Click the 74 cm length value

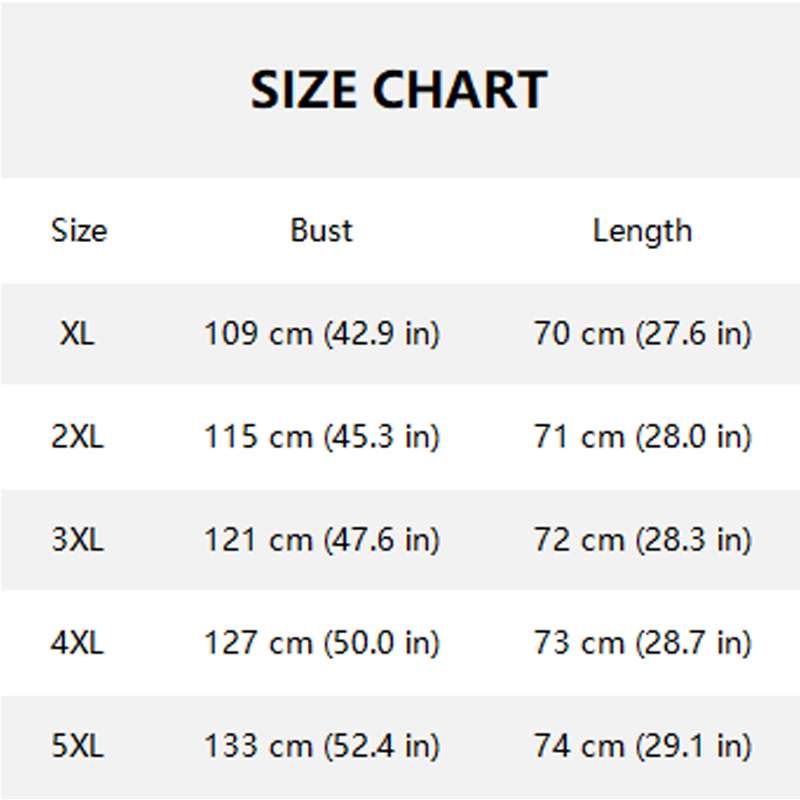pos(578,746)
